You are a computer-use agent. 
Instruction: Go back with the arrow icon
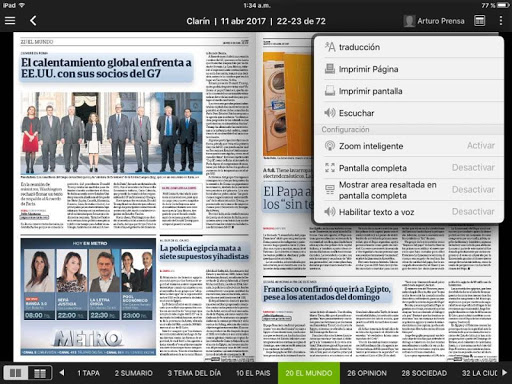tap(33, 21)
